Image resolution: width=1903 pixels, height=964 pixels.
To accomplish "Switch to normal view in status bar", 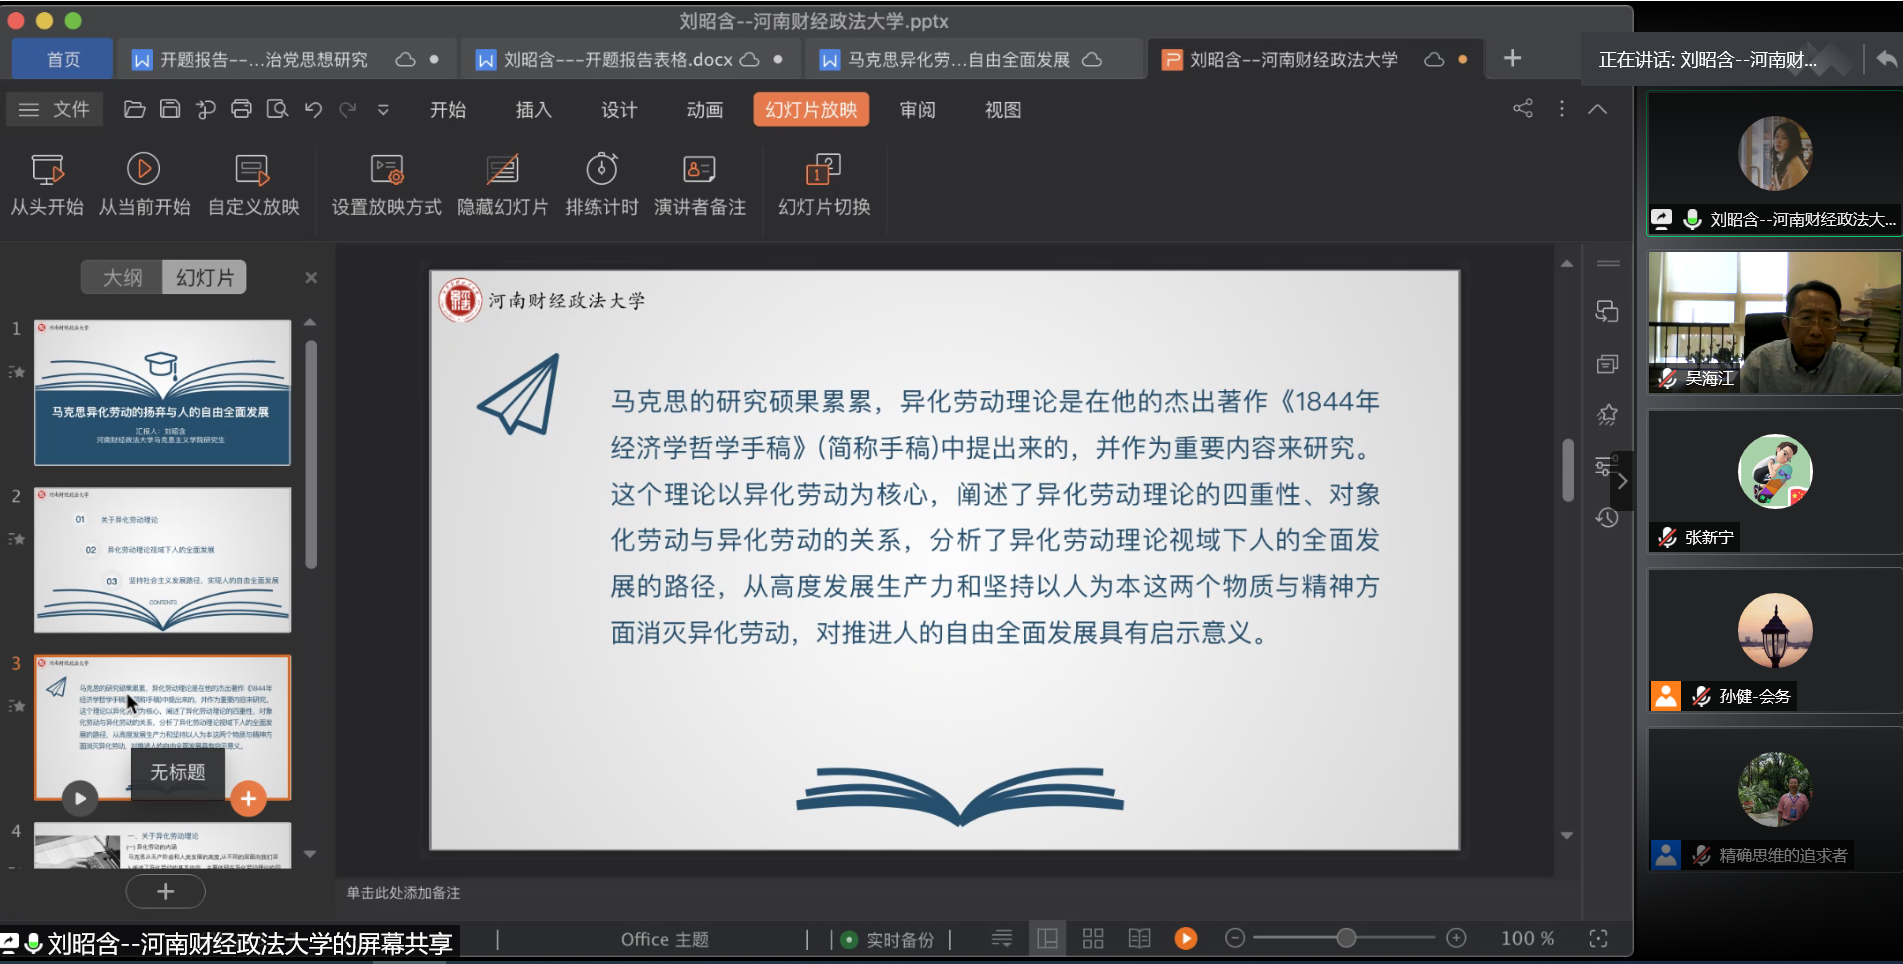I will 1047,938.
